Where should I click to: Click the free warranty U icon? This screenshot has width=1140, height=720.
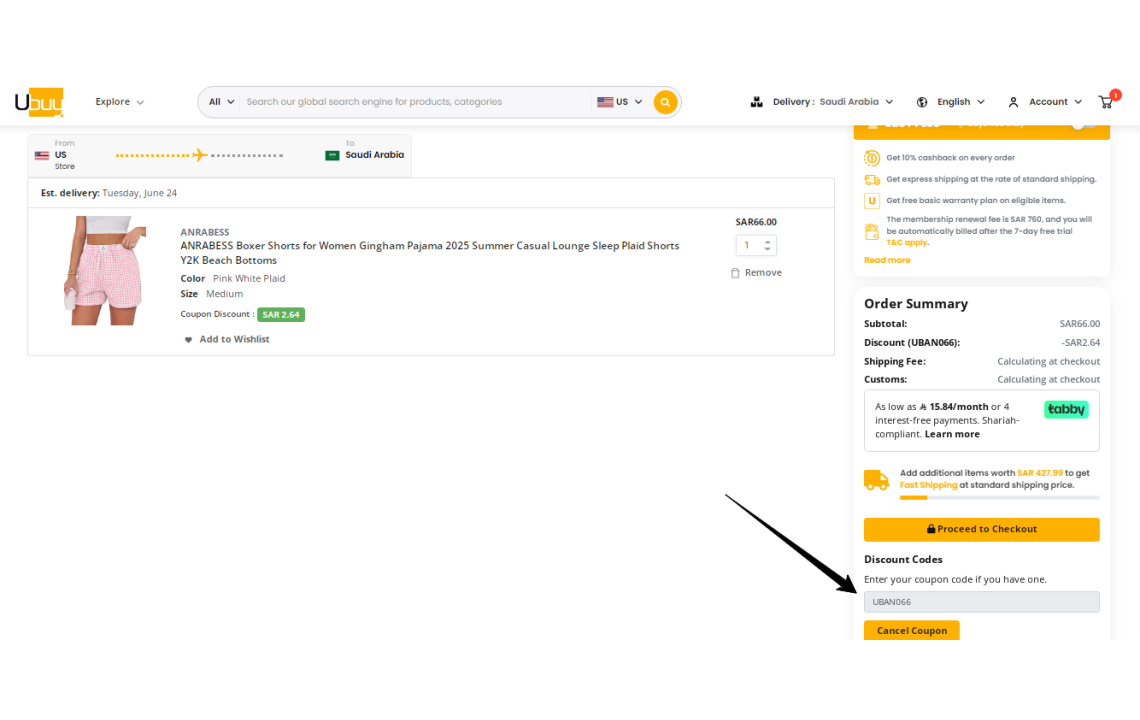pyautogui.click(x=872, y=201)
